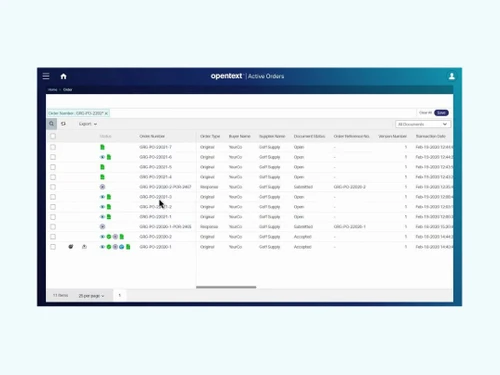Toggle the eye icon for GRG-PO-22021-2

point(102,207)
